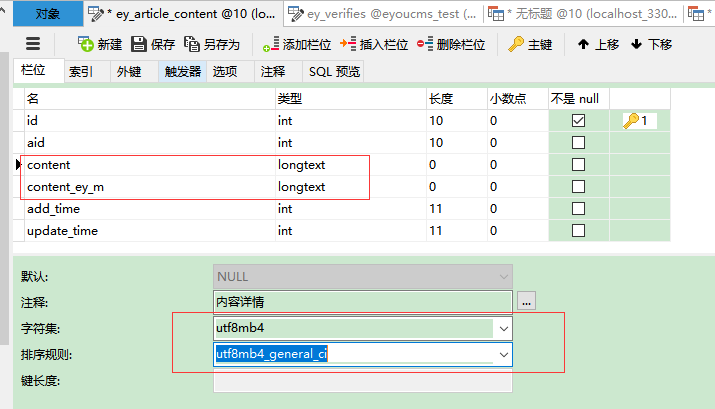
Task: Enable not-null checkbox for update_time row
Action: (578, 231)
